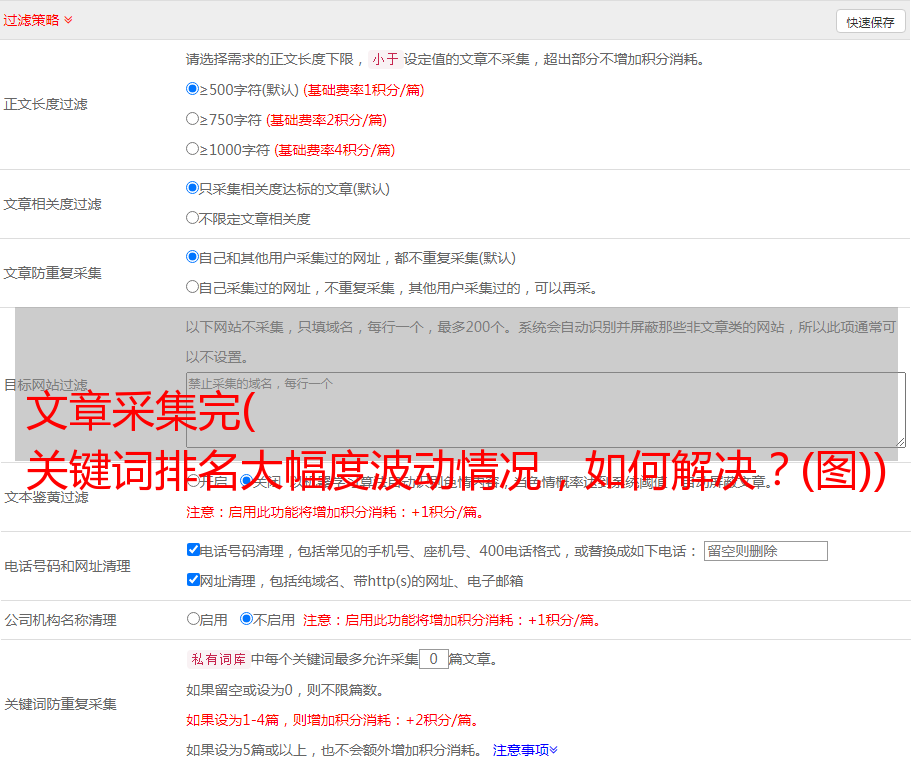Image resolution: width=912 pixels, height=768 pixels.
Task: Select the ≥500字符 default length option
Action: click(x=193, y=89)
